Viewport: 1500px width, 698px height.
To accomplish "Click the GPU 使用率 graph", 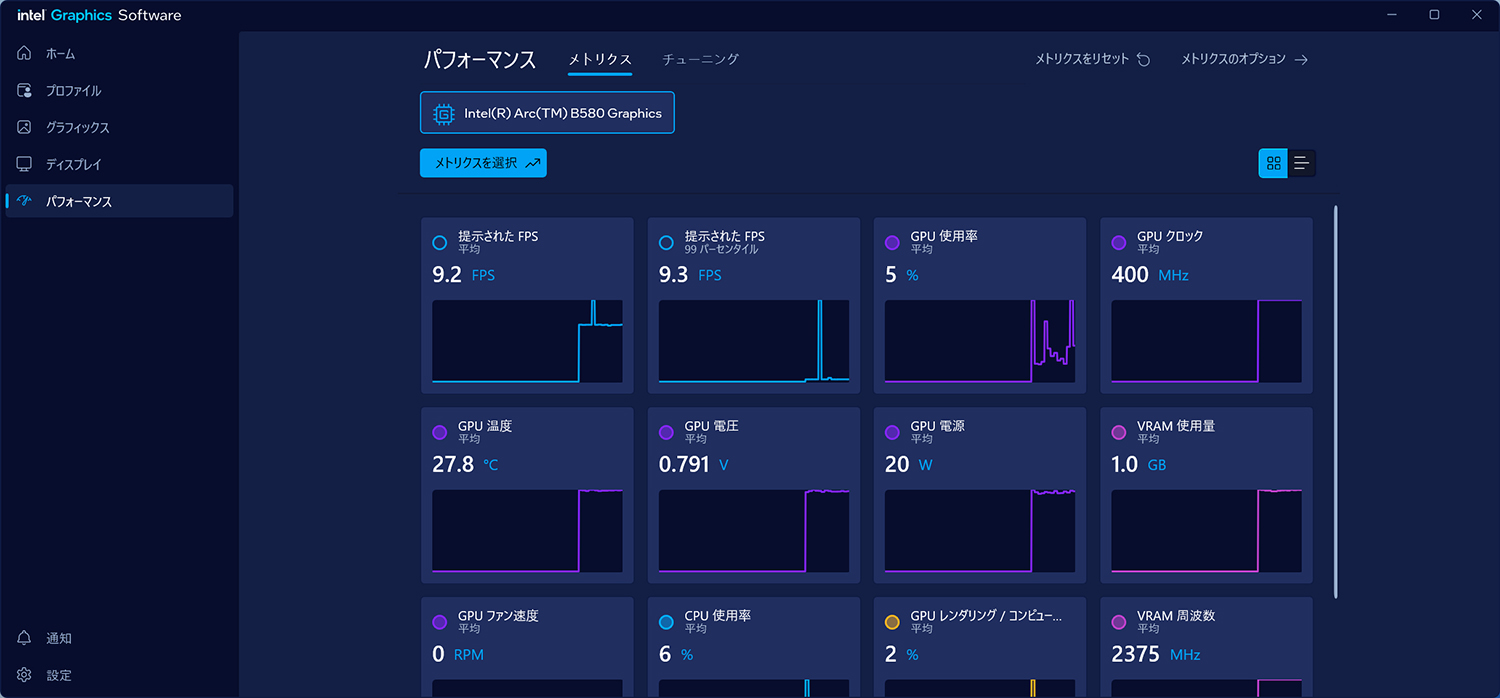I will (980, 341).
